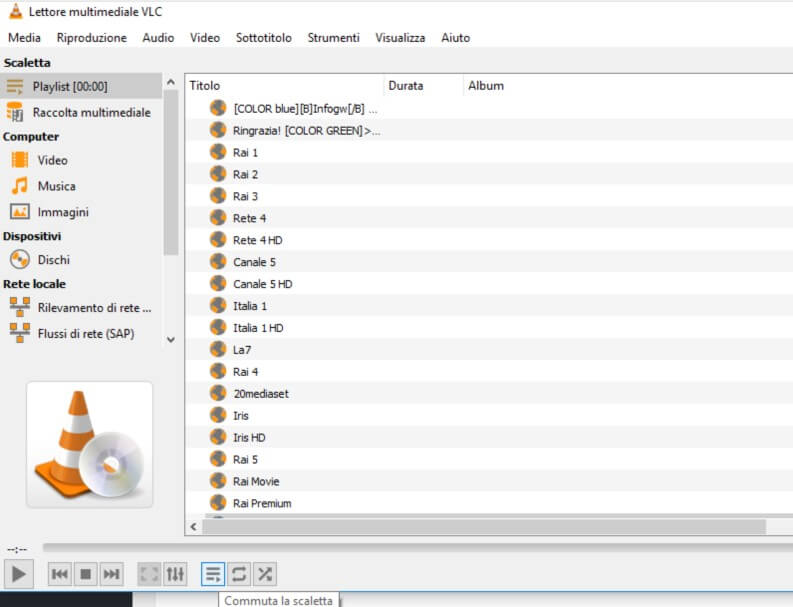Click the Play button

coord(19,574)
